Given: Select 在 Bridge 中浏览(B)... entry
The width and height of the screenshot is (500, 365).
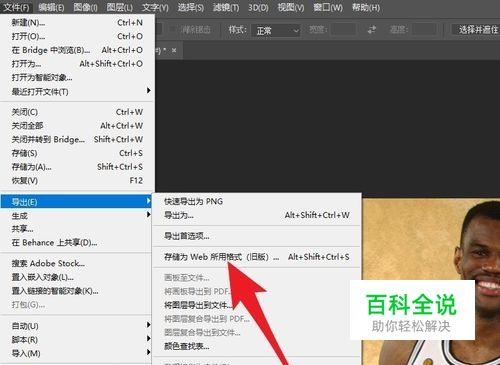Looking at the screenshot, I should (77, 50).
